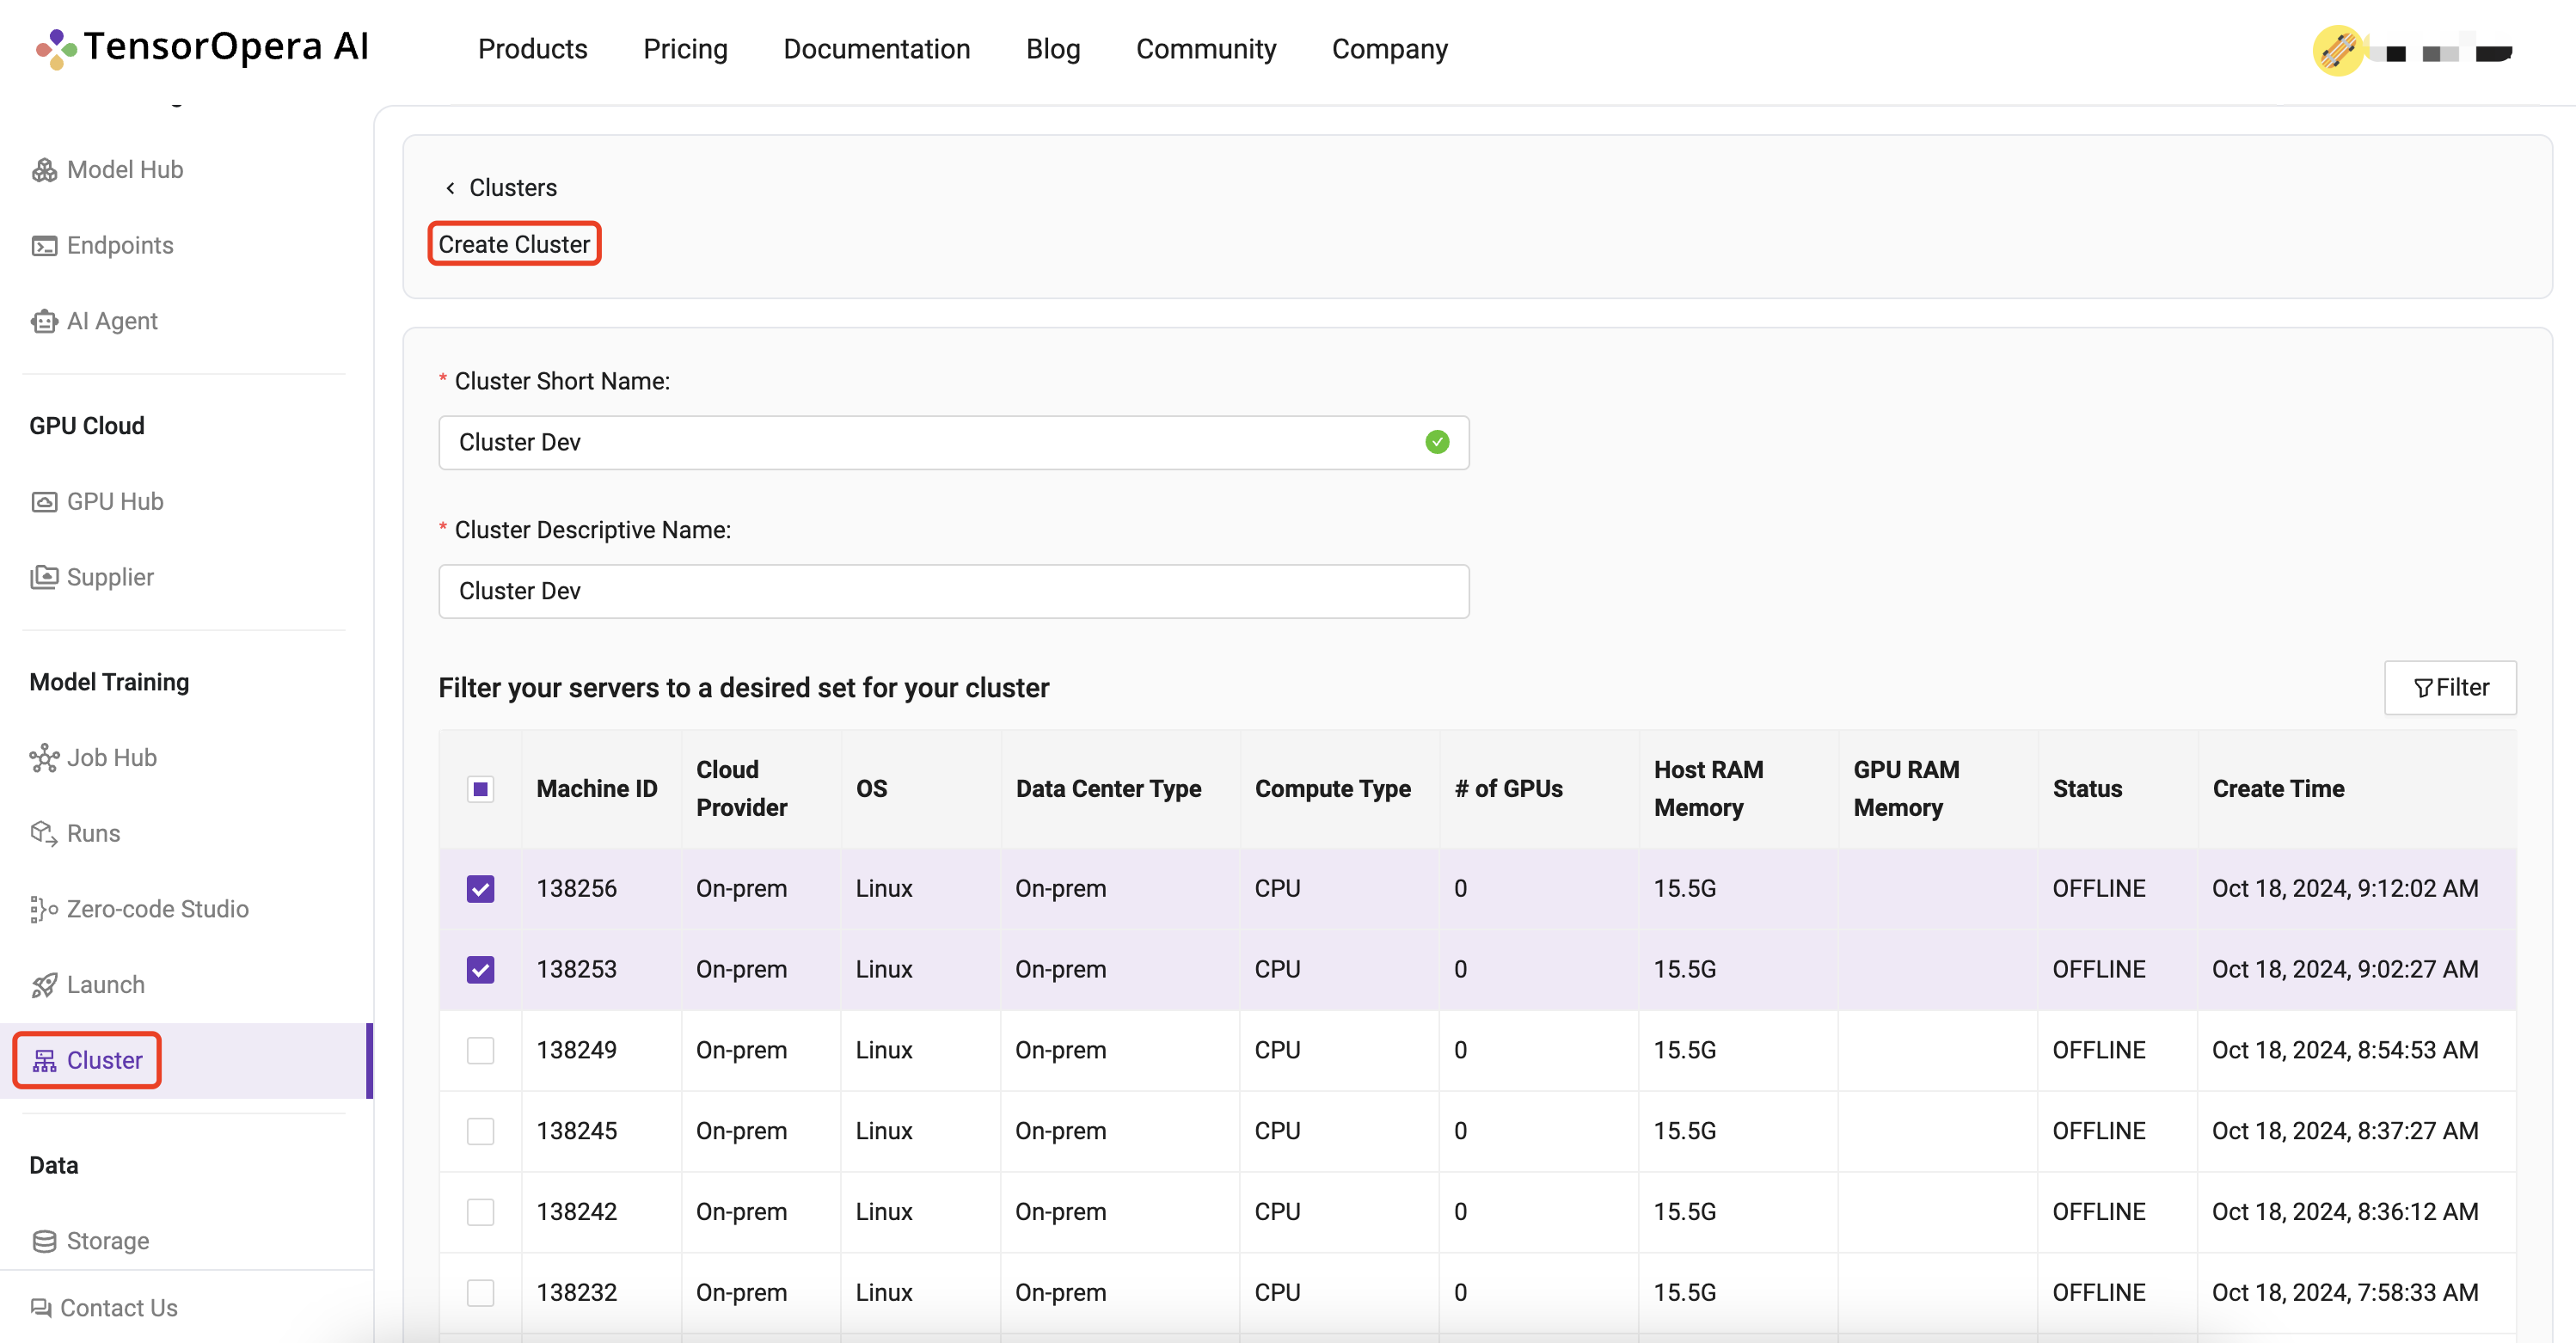Select the AI Agent robot icon
The height and width of the screenshot is (1343, 2576).
point(44,322)
